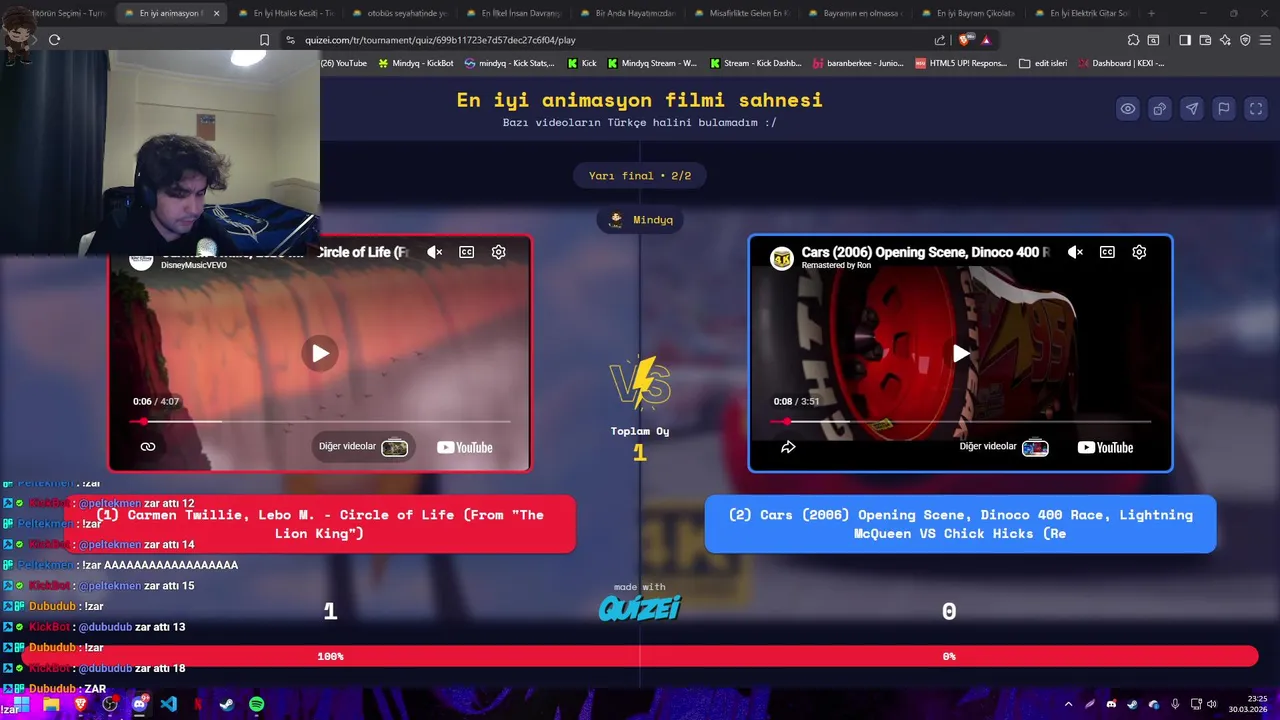
Task: Reload the page
Action: pos(54,40)
